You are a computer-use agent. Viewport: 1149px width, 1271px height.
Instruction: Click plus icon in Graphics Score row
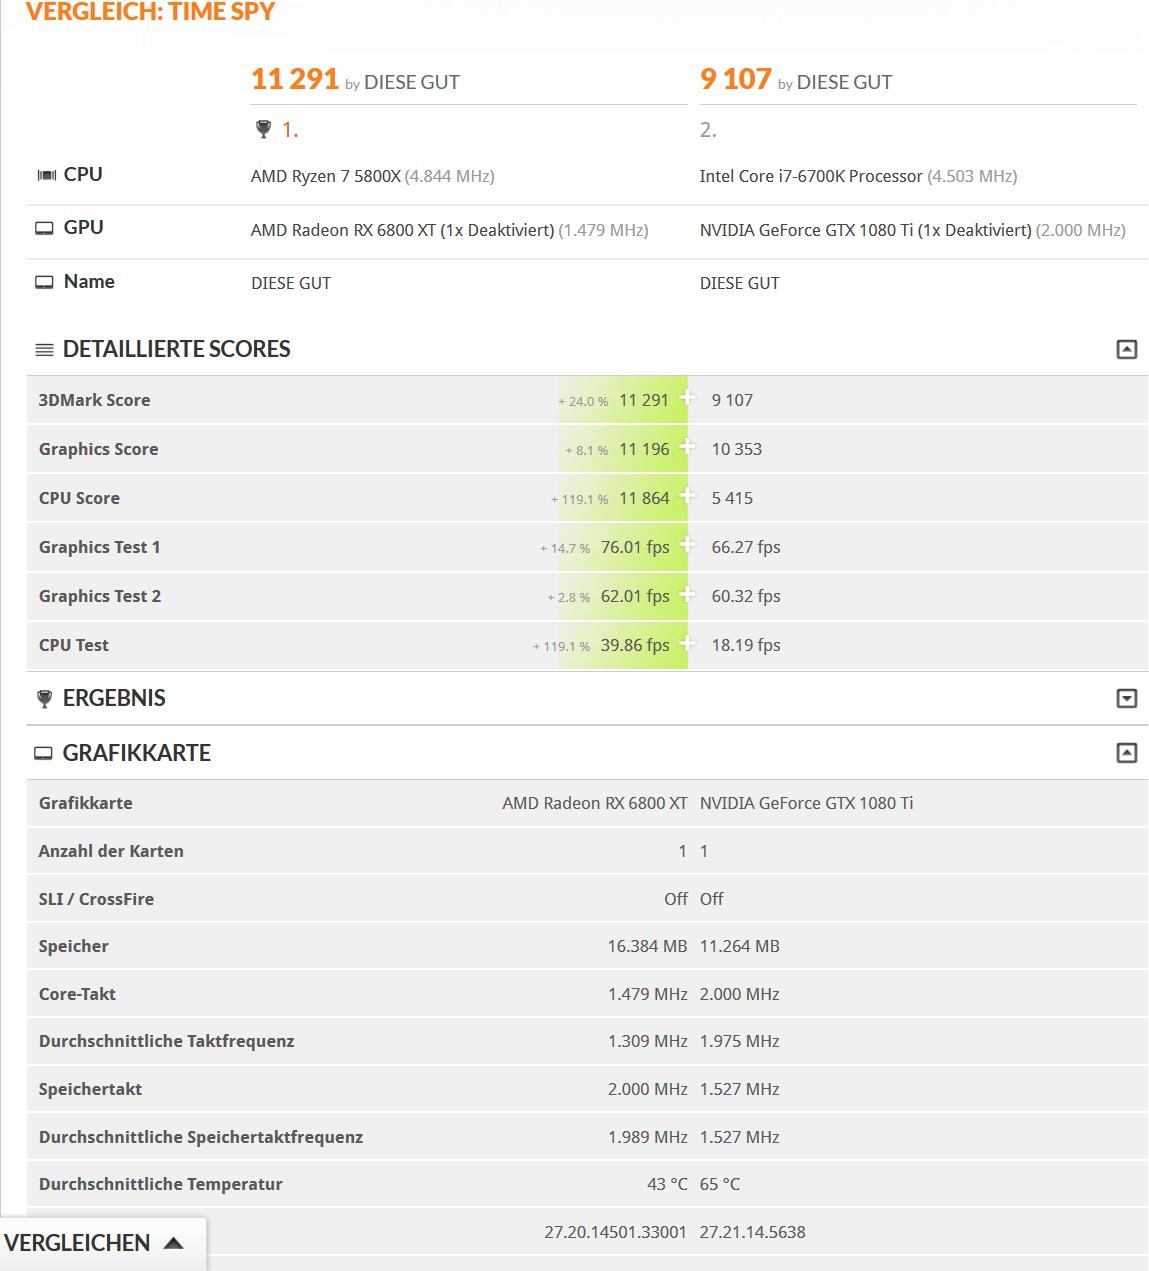click(686, 447)
